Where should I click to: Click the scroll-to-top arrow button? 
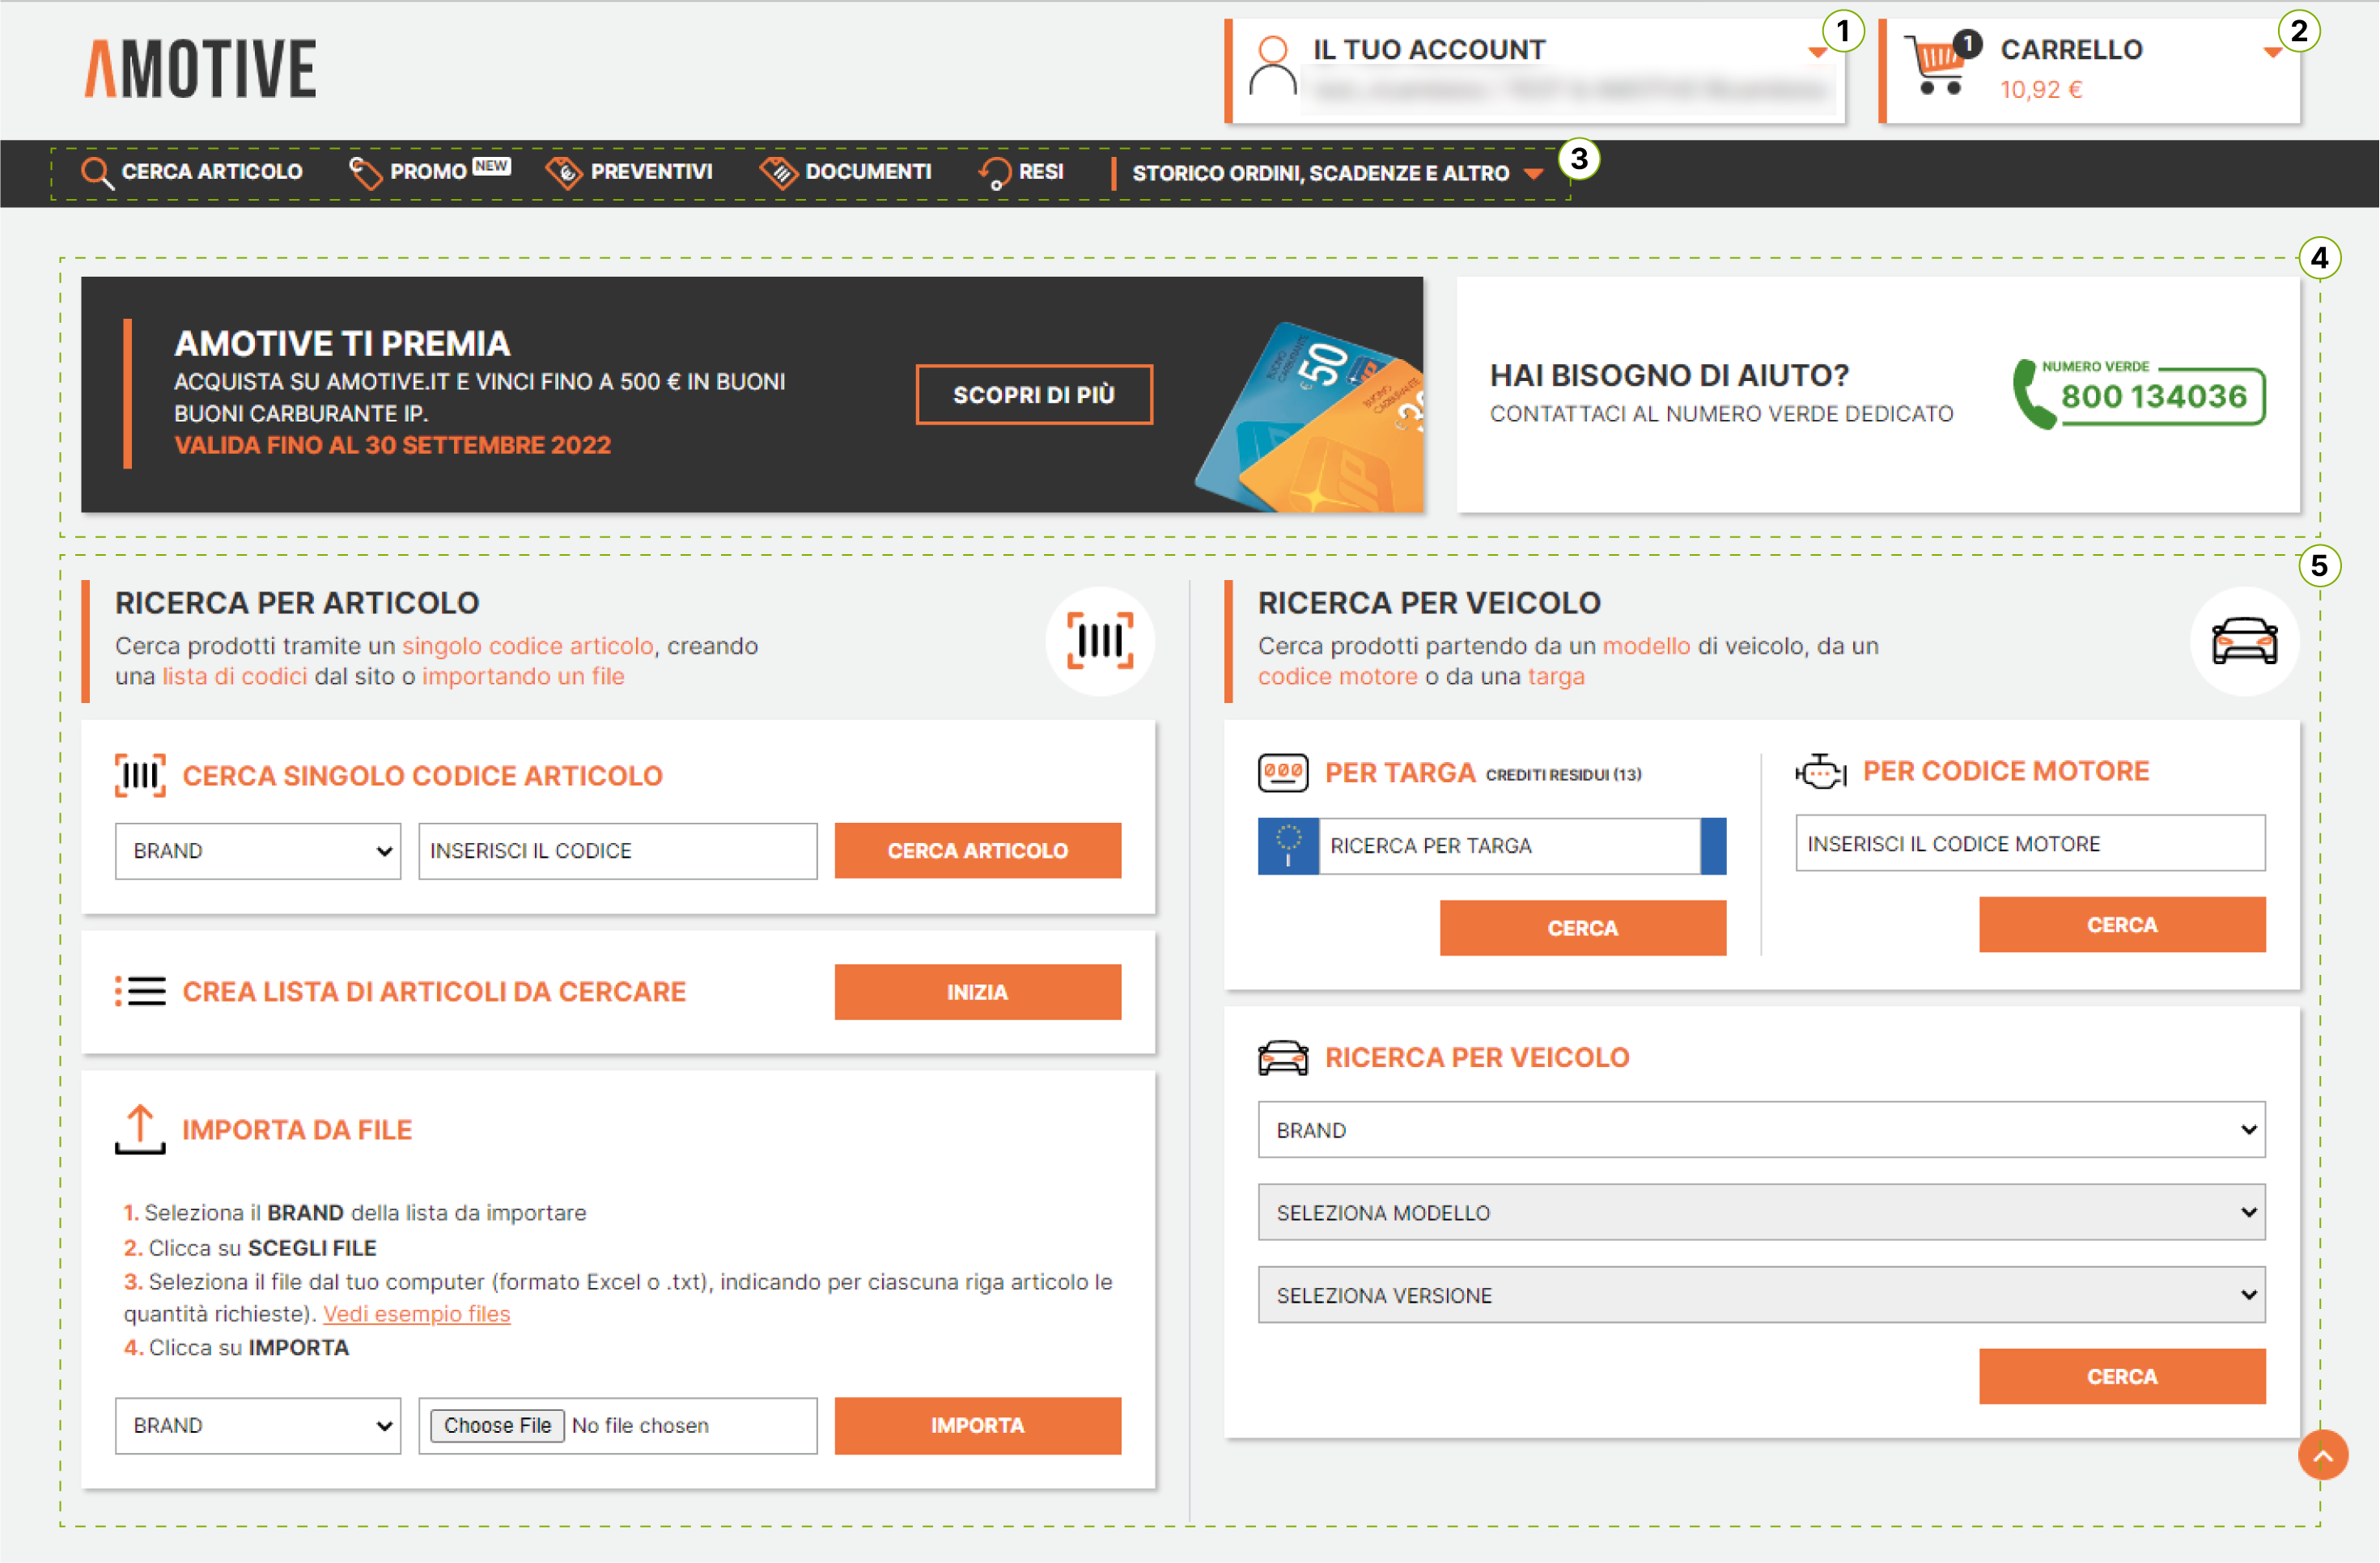click(x=2322, y=1455)
